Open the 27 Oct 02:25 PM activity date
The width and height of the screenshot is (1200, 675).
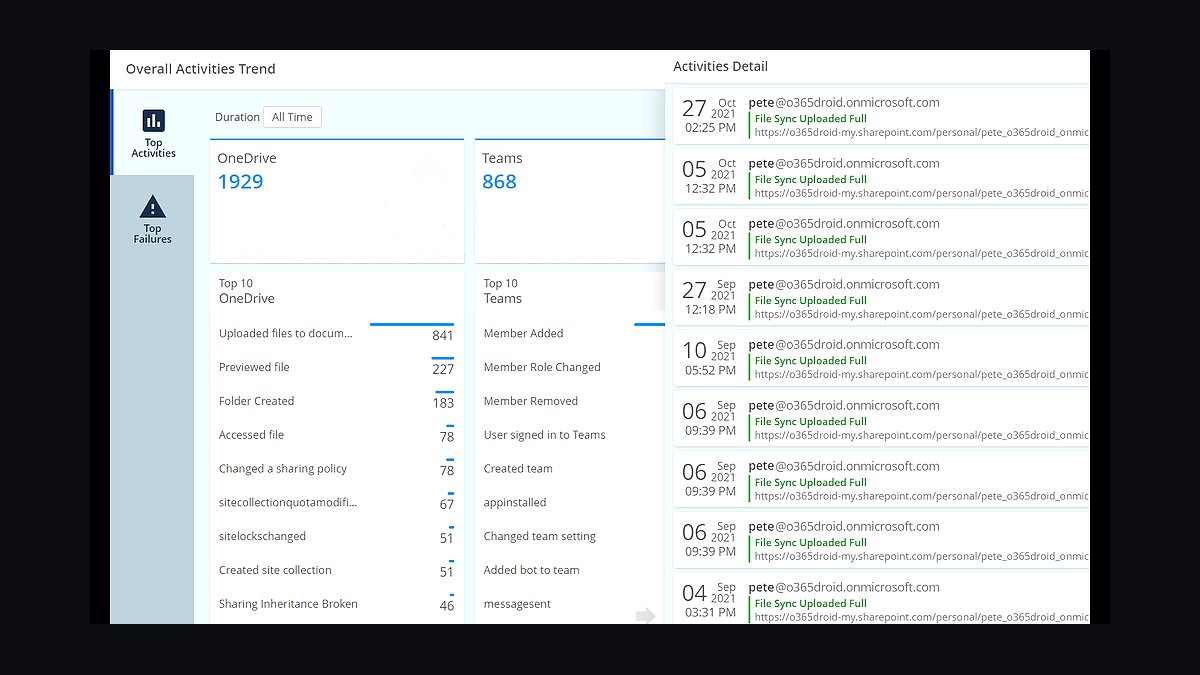coord(709,115)
